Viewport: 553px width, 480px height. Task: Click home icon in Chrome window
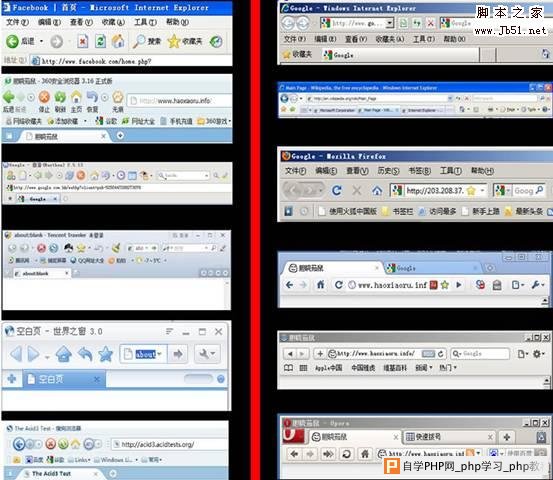pos(321,285)
